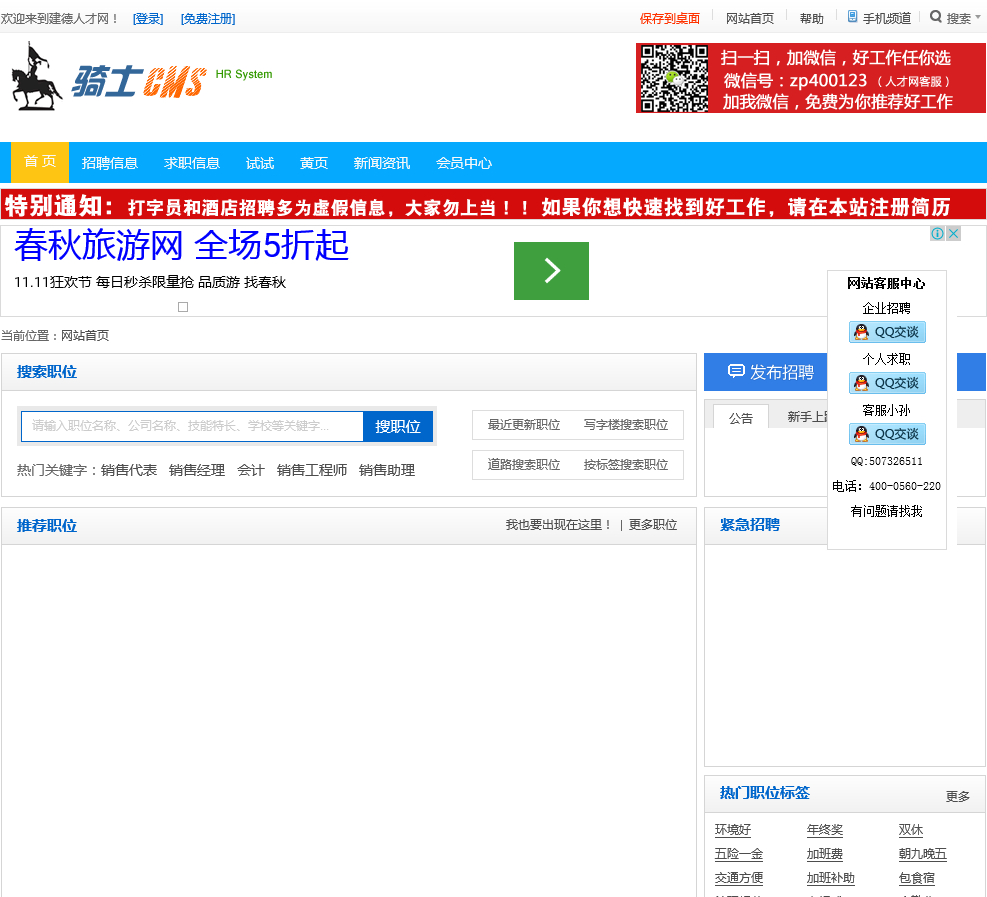987x897 pixels.
Task: Click the 推荐职位 section heading
Action: [x=47, y=526]
